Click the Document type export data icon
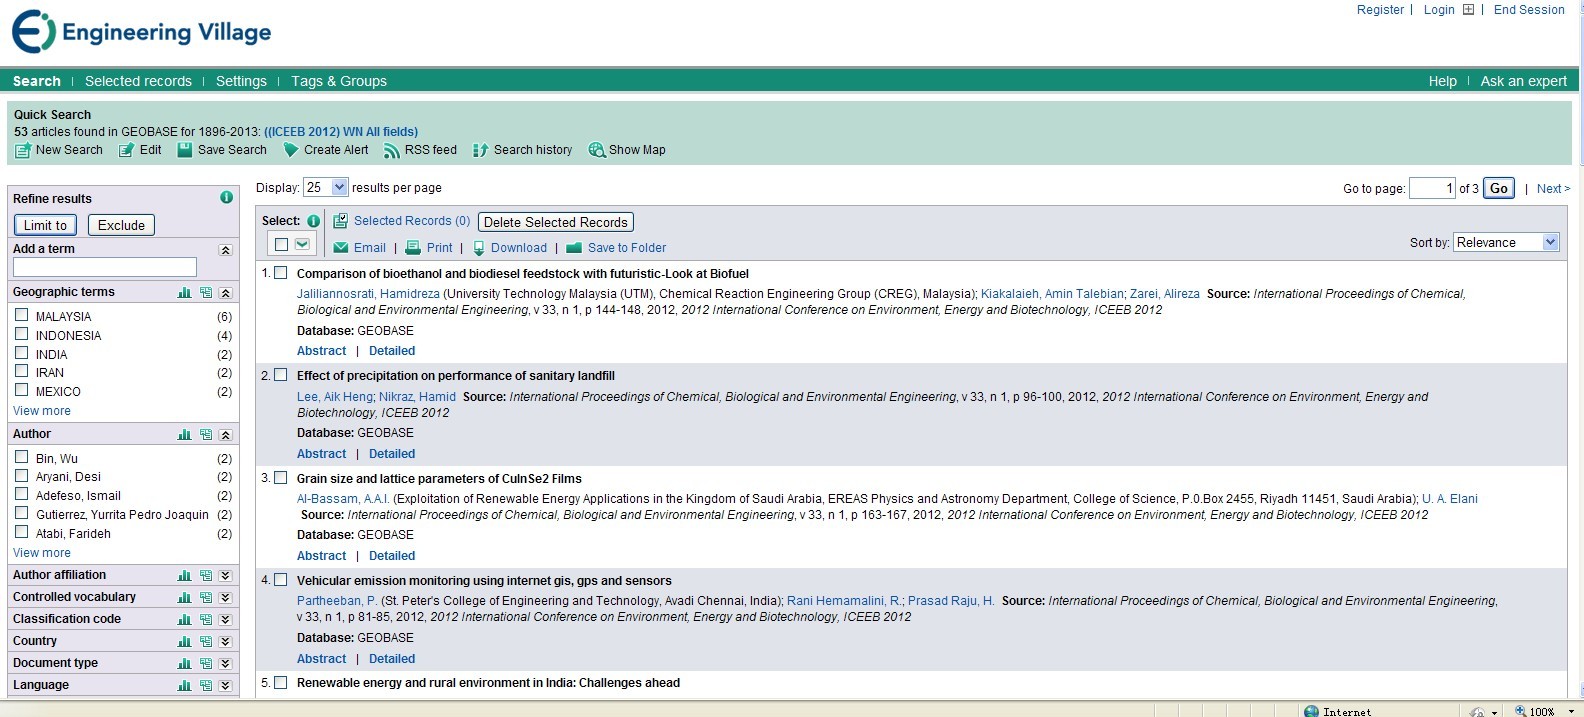Viewport: 1584px width, 717px height. pos(206,664)
